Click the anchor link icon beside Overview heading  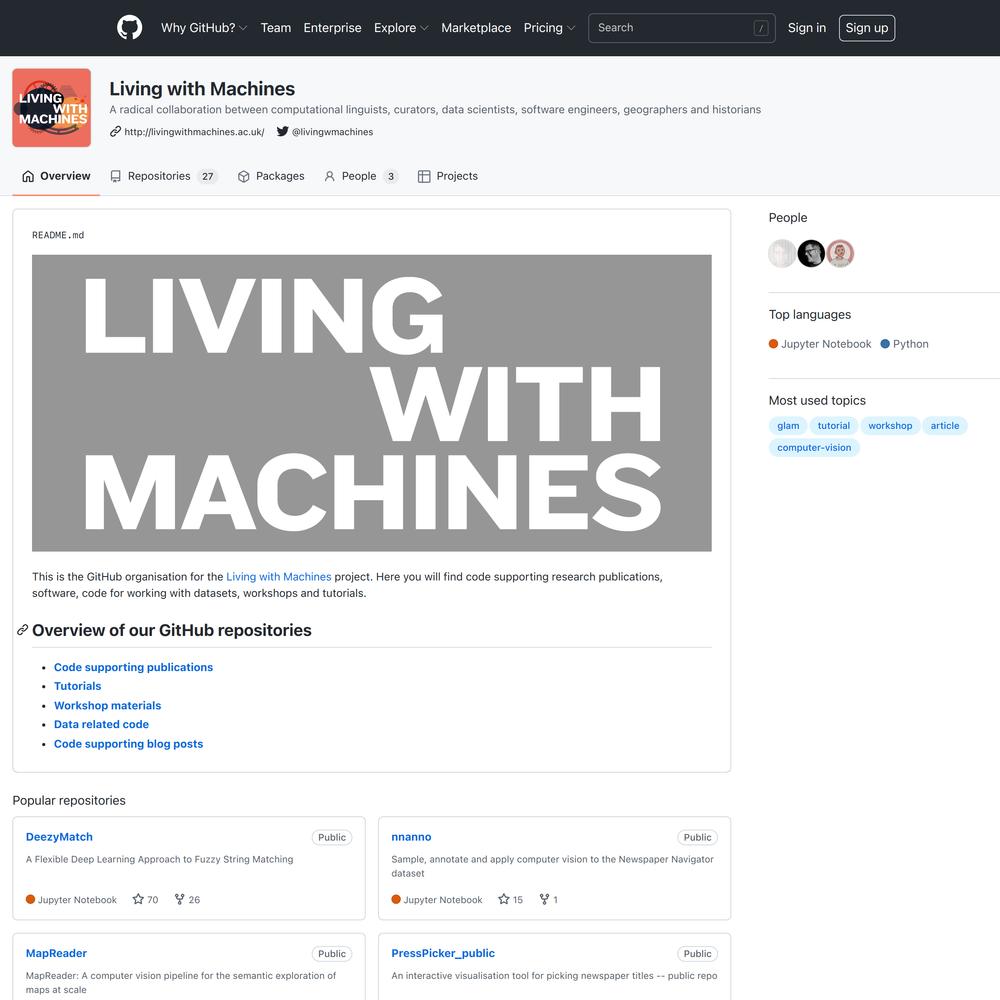coord(22,630)
